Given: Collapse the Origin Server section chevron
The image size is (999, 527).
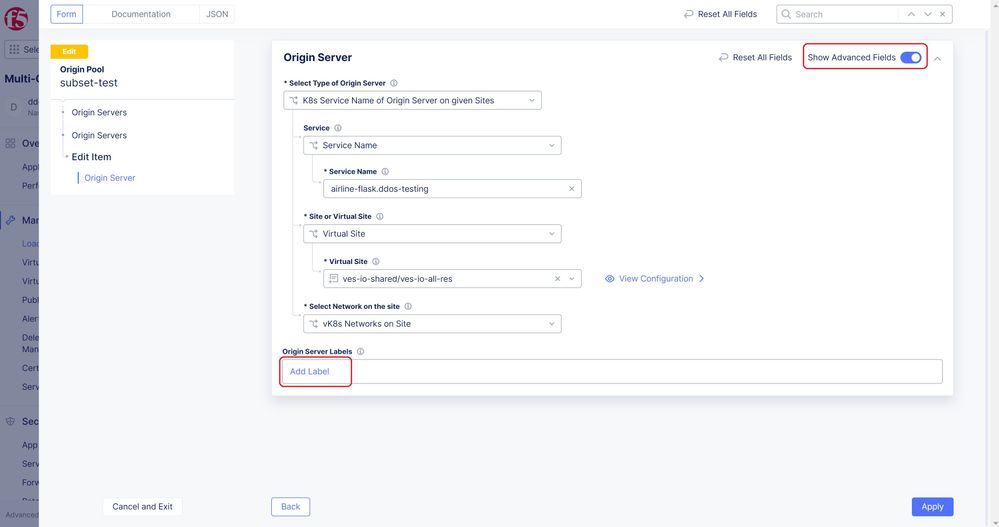Looking at the screenshot, I should pyautogui.click(x=938, y=58).
